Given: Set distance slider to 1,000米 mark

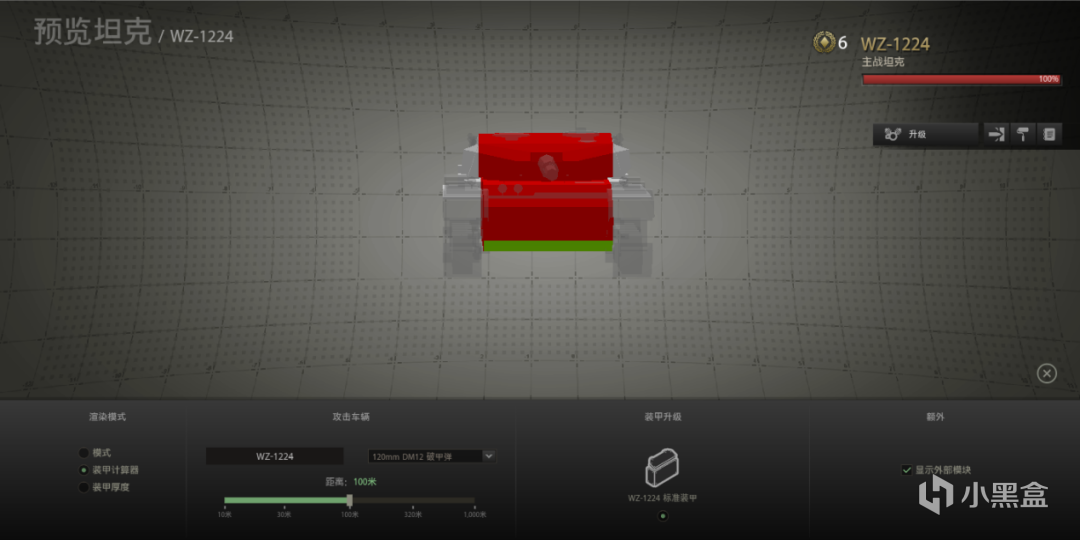Looking at the screenshot, I should coord(475,501).
